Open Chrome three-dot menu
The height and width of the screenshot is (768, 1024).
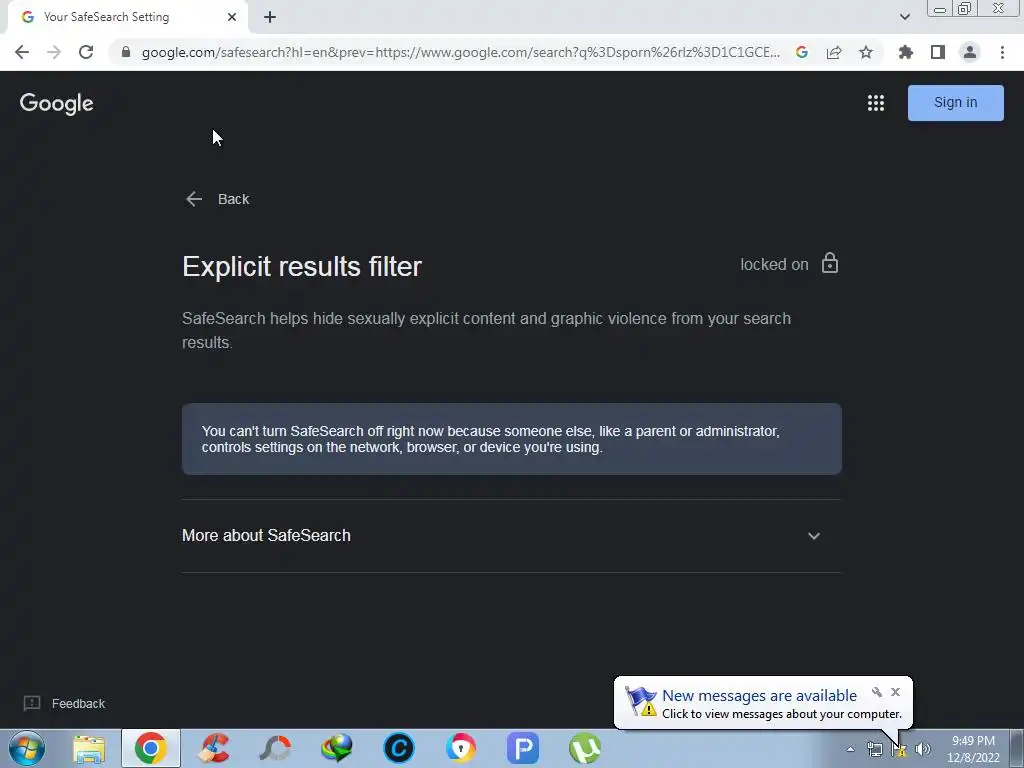pos(1002,52)
